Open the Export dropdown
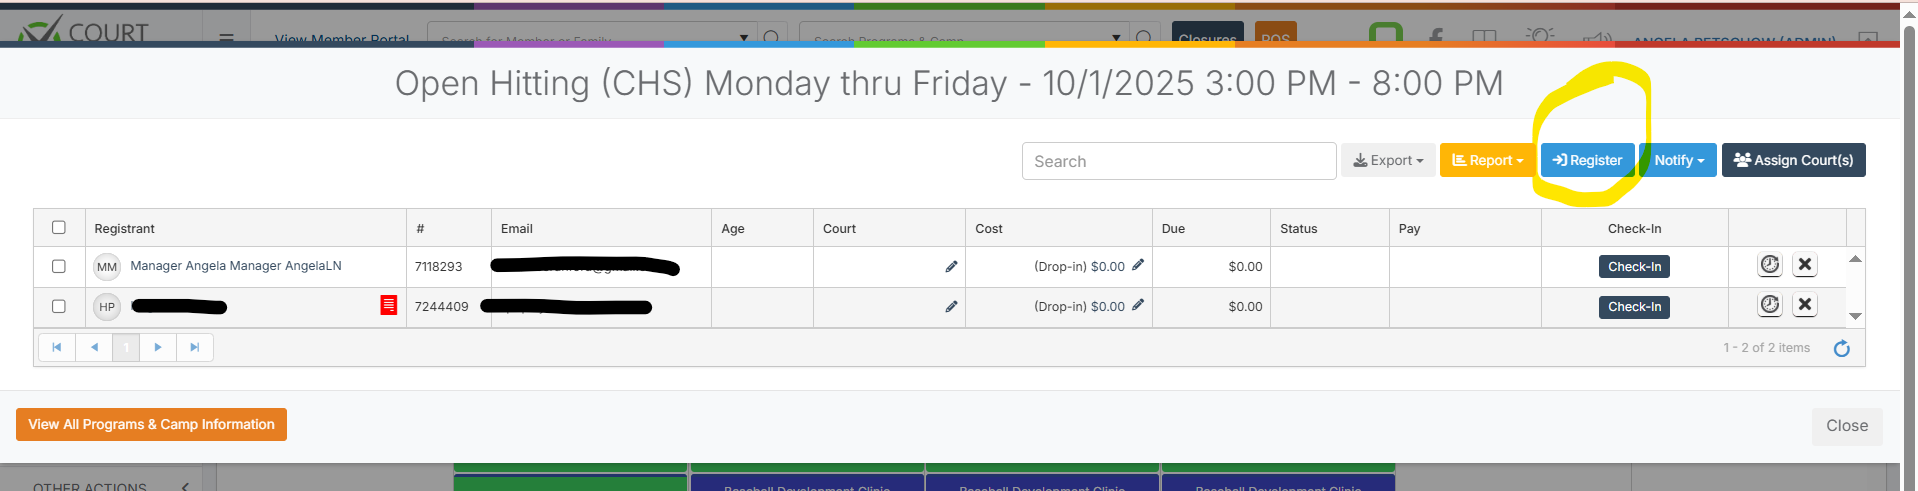1918x491 pixels. [x=1387, y=160]
